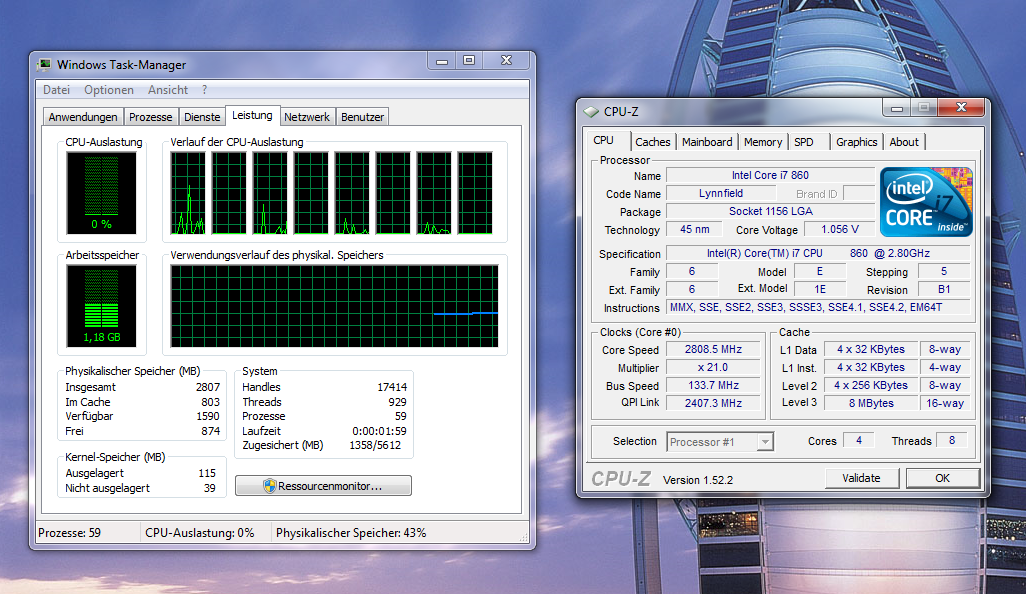Click status bar 'Physikalischer Speicher: 43%'
The width and height of the screenshot is (1026, 594).
(x=351, y=533)
